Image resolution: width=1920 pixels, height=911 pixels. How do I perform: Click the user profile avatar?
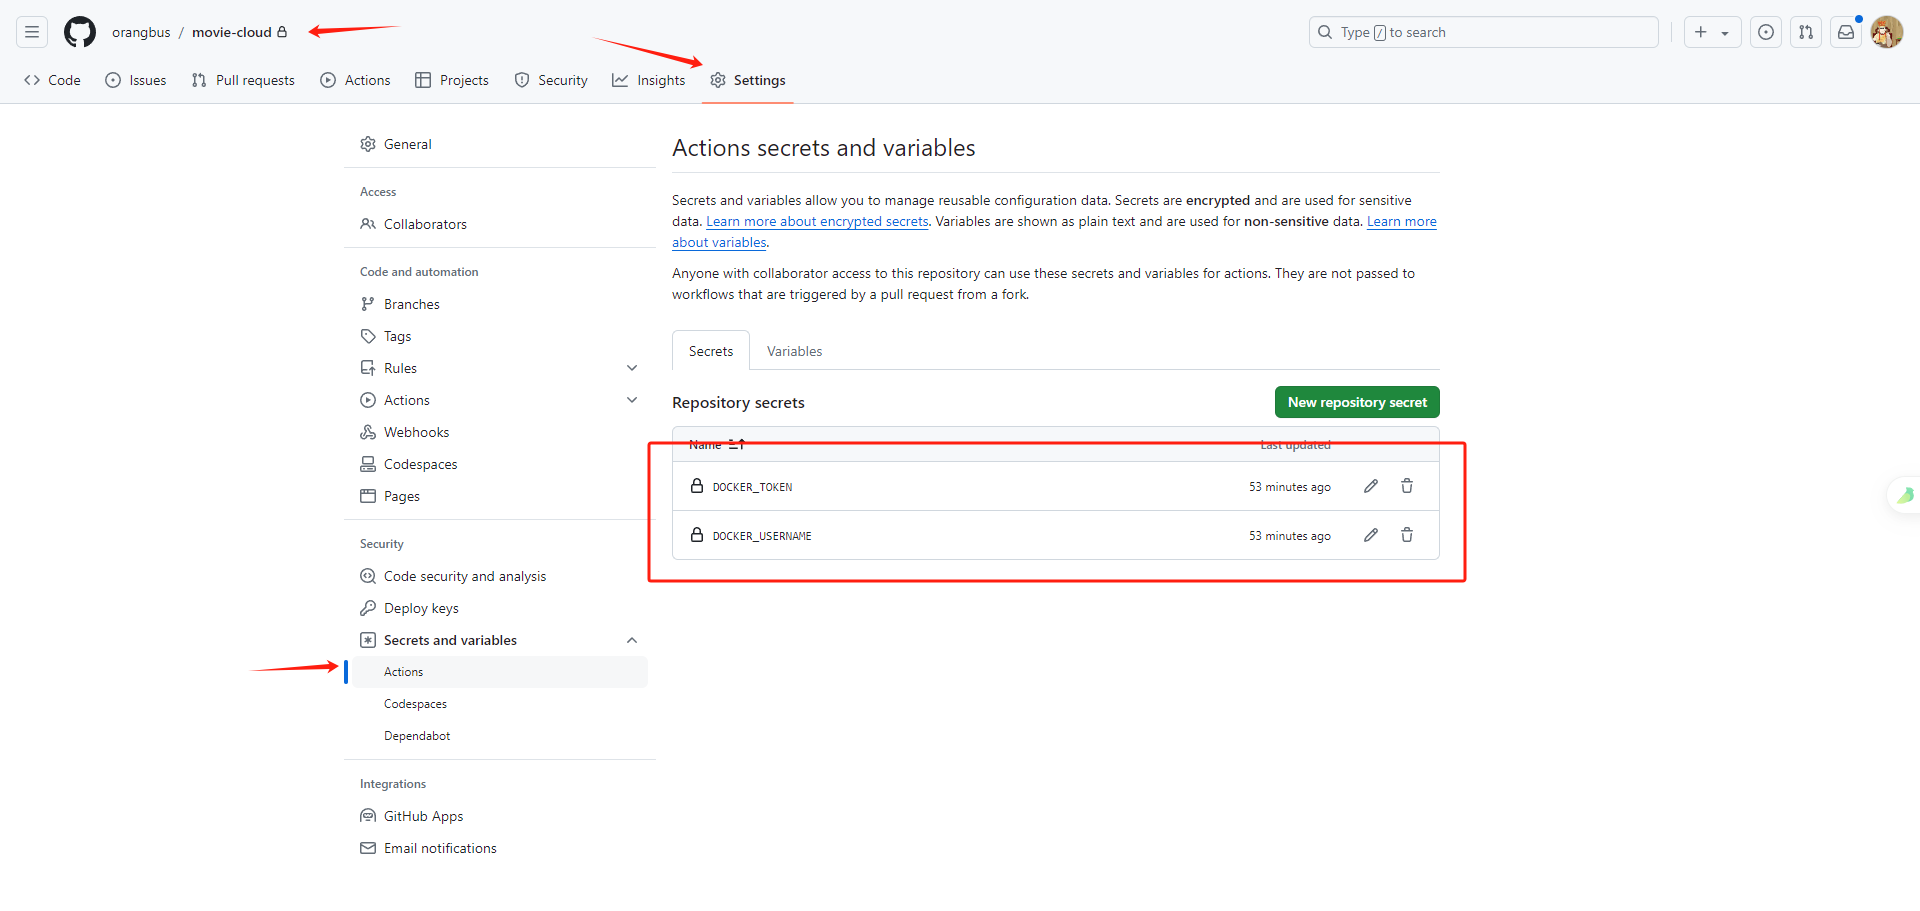pyautogui.click(x=1887, y=32)
